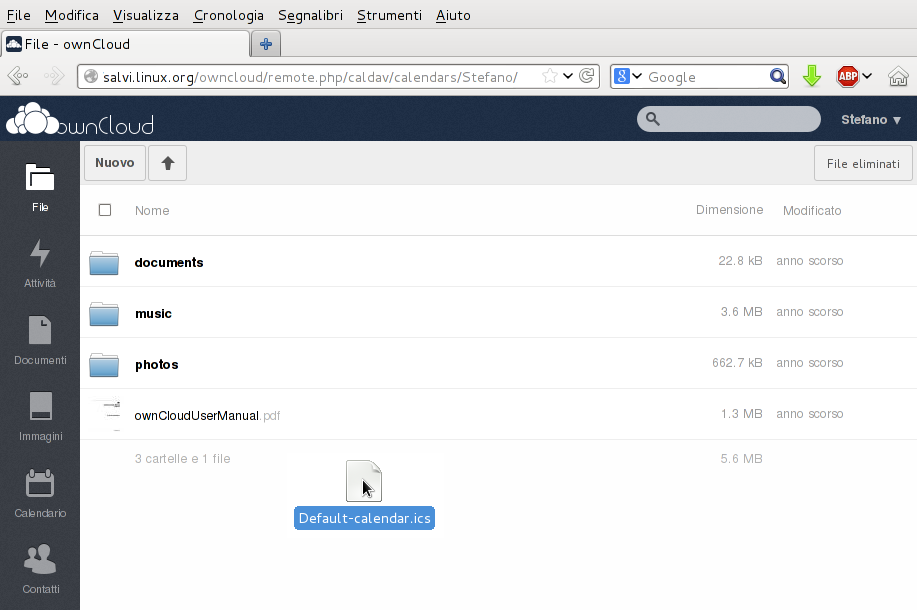Open the Segnalibri menu
This screenshot has width=917, height=610.
311,15
